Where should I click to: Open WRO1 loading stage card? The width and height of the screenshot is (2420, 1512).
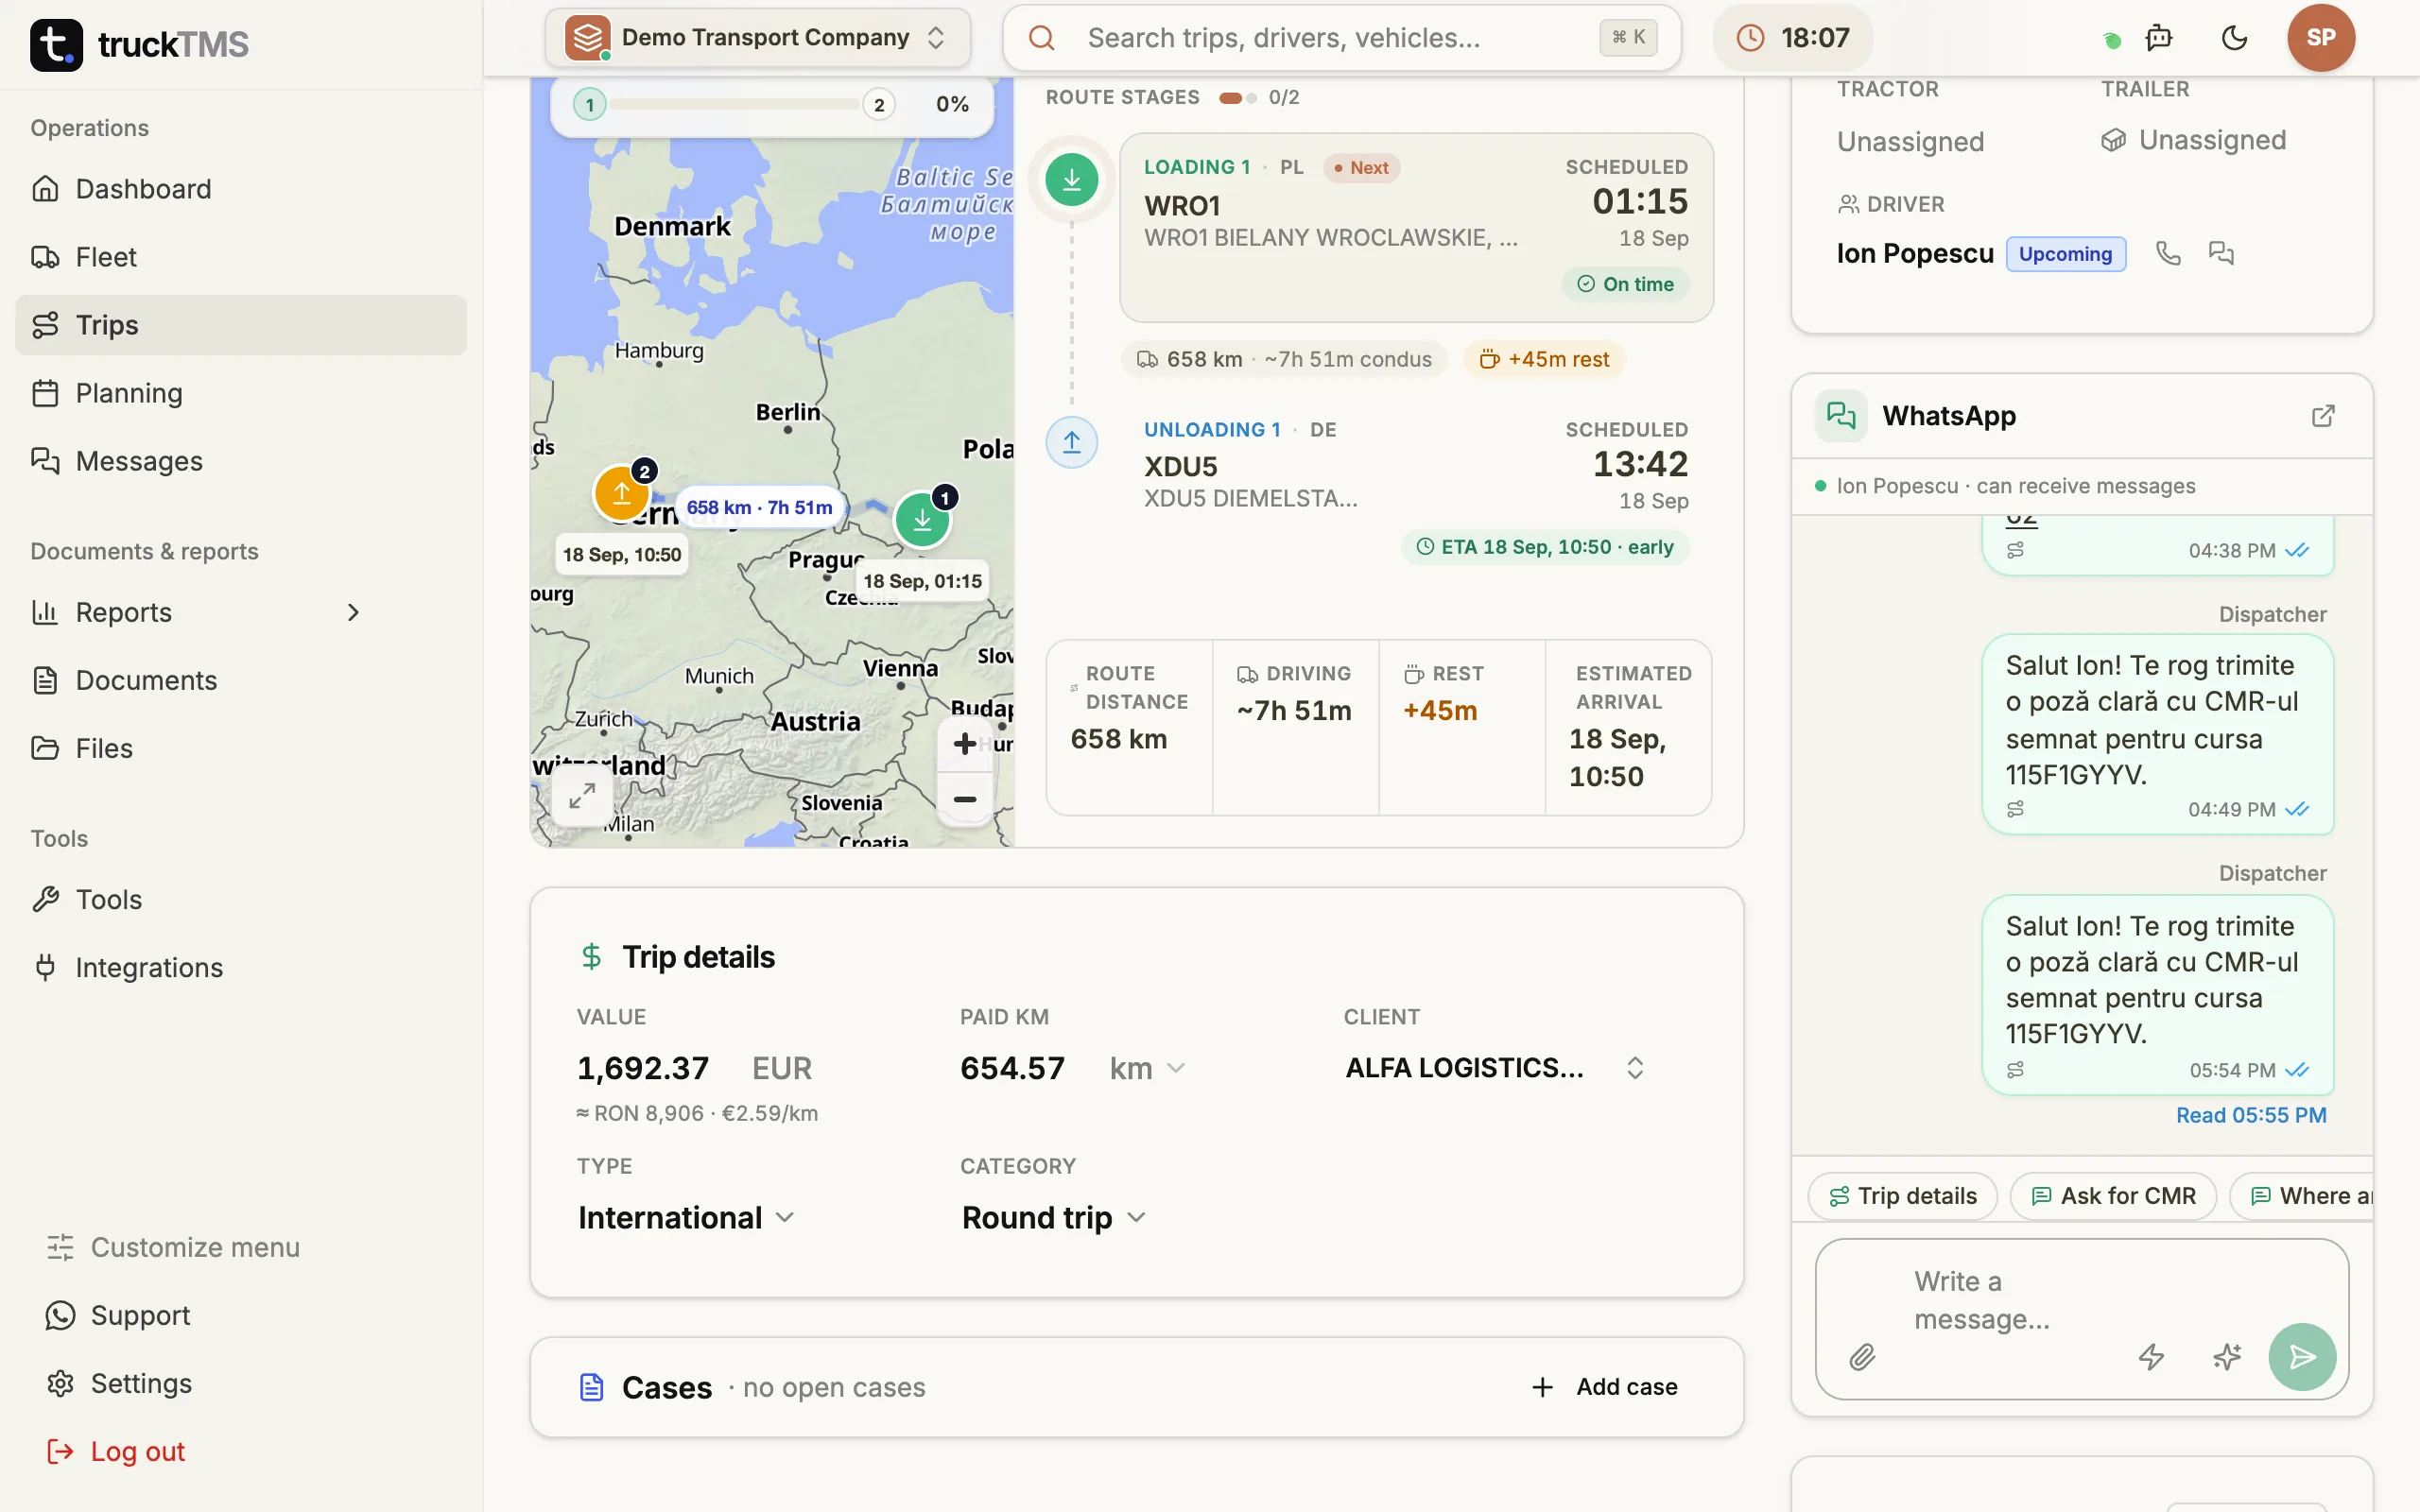pyautogui.click(x=1416, y=227)
